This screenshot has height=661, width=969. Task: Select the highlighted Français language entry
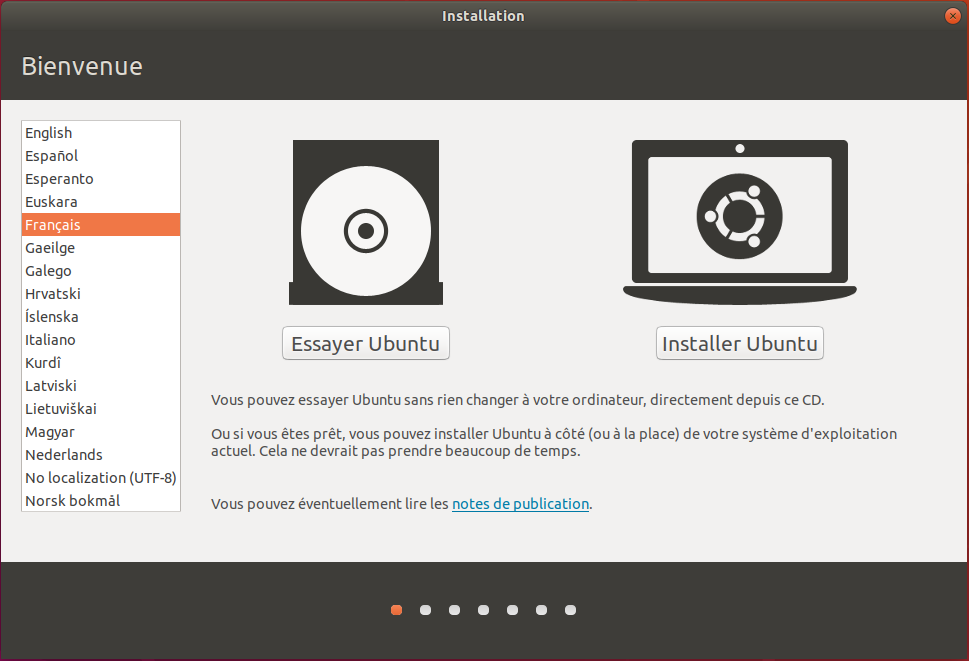click(x=53, y=225)
